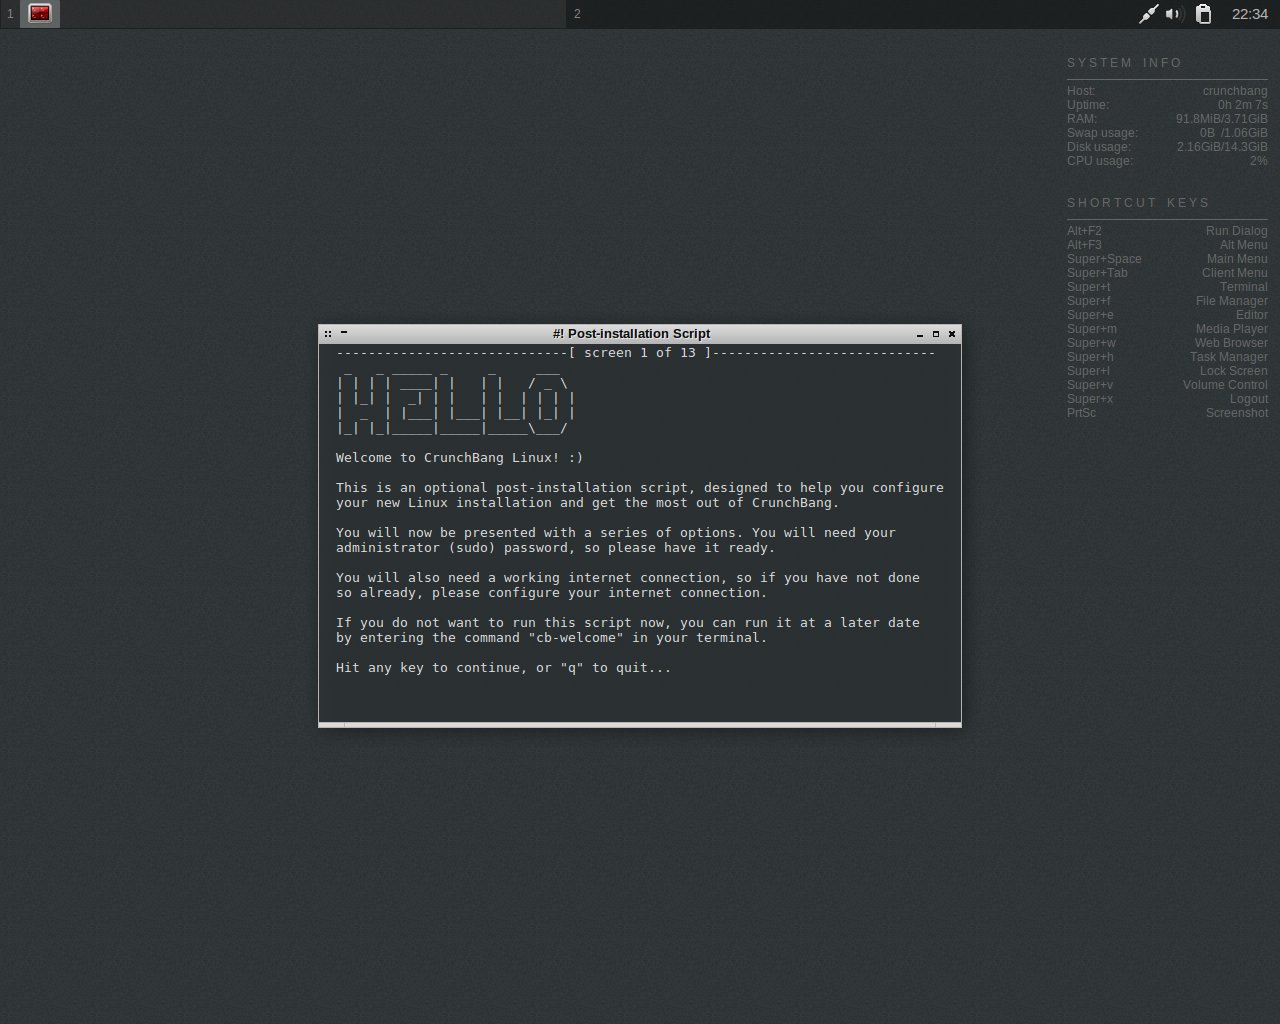This screenshot has height=1024, width=1280.
Task: Shade the Post-installation Script window with the dash button
Action: [x=344, y=333]
